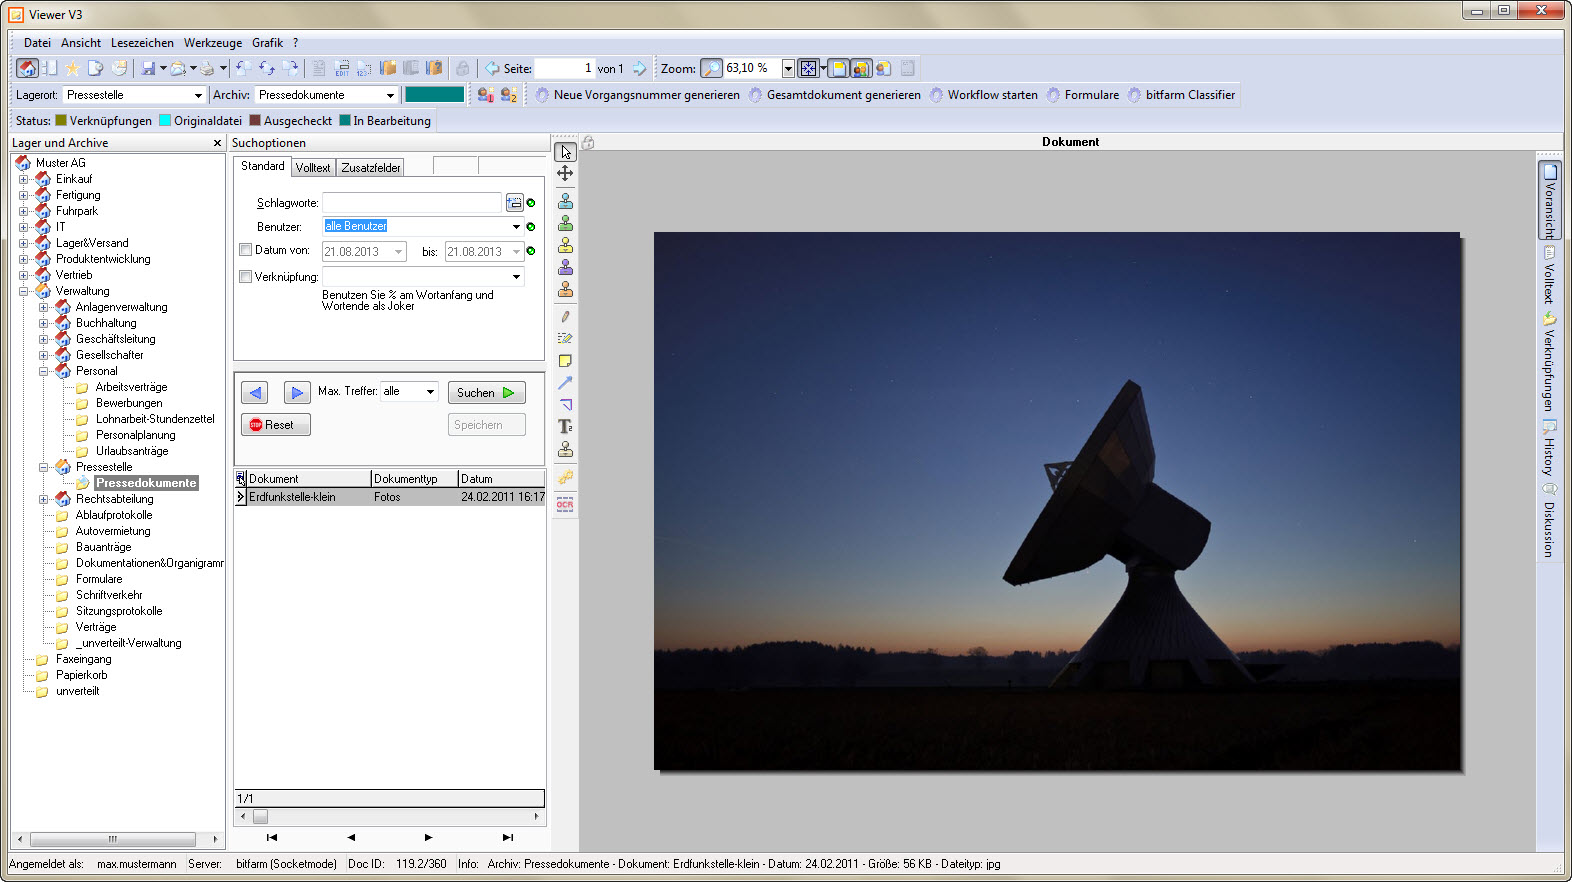Image resolution: width=1572 pixels, height=882 pixels.
Task: Click the save disk icon
Action: tap(148, 68)
